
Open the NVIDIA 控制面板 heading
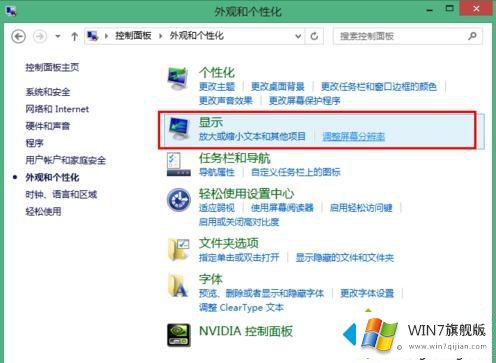pos(246,331)
